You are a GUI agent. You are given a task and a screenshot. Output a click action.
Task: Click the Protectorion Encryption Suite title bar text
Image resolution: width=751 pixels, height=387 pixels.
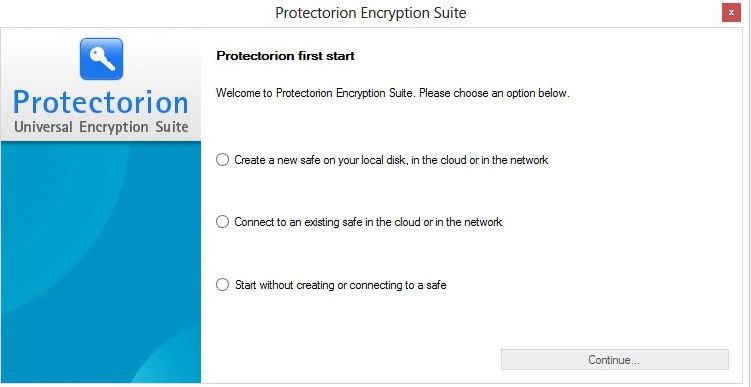click(371, 13)
